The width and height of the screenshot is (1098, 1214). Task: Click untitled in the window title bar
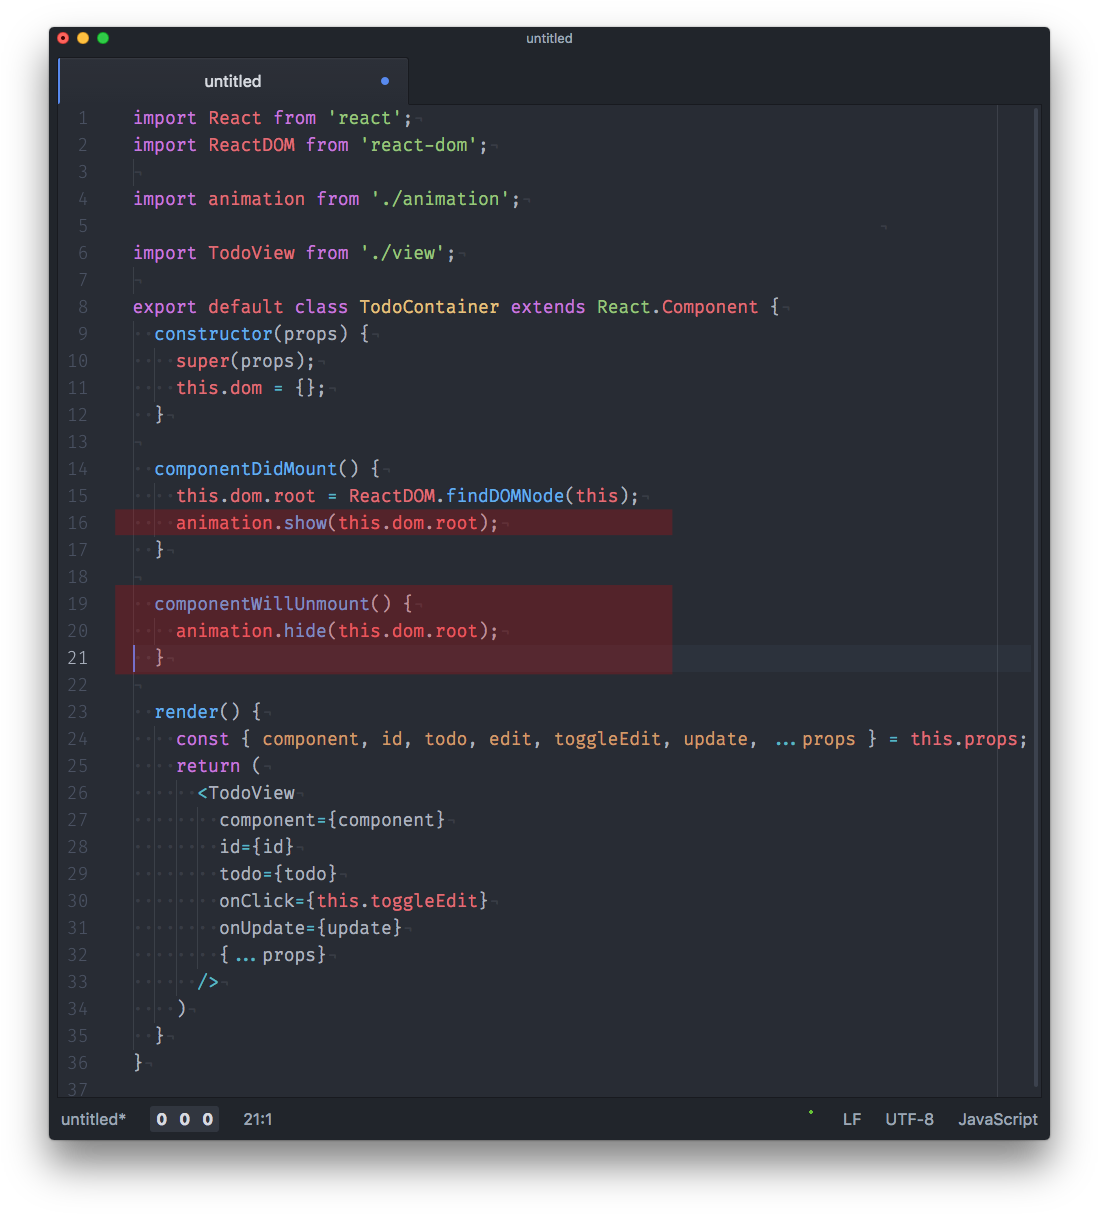[549, 38]
